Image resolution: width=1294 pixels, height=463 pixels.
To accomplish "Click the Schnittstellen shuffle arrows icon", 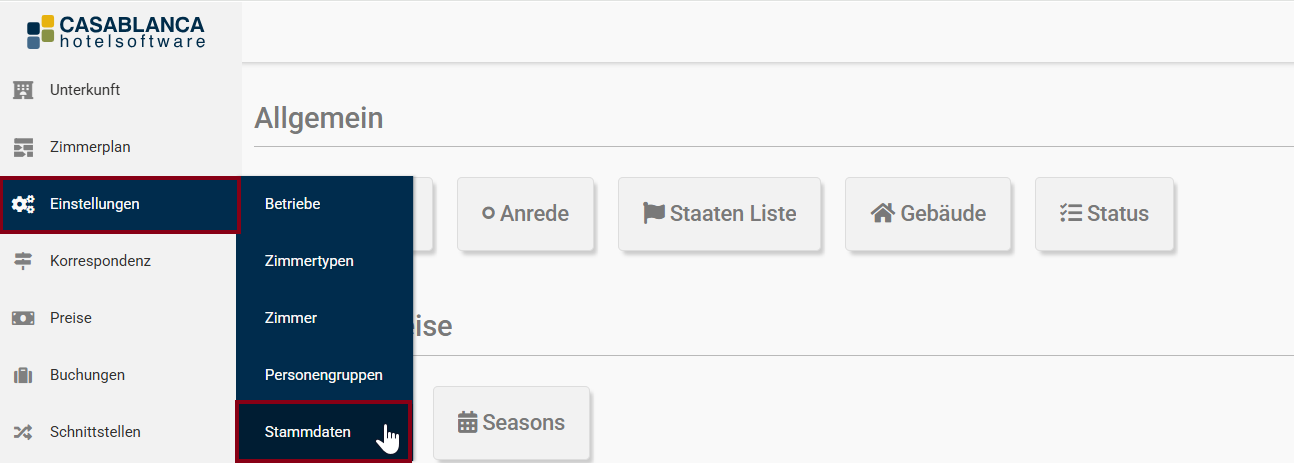I will (23, 432).
